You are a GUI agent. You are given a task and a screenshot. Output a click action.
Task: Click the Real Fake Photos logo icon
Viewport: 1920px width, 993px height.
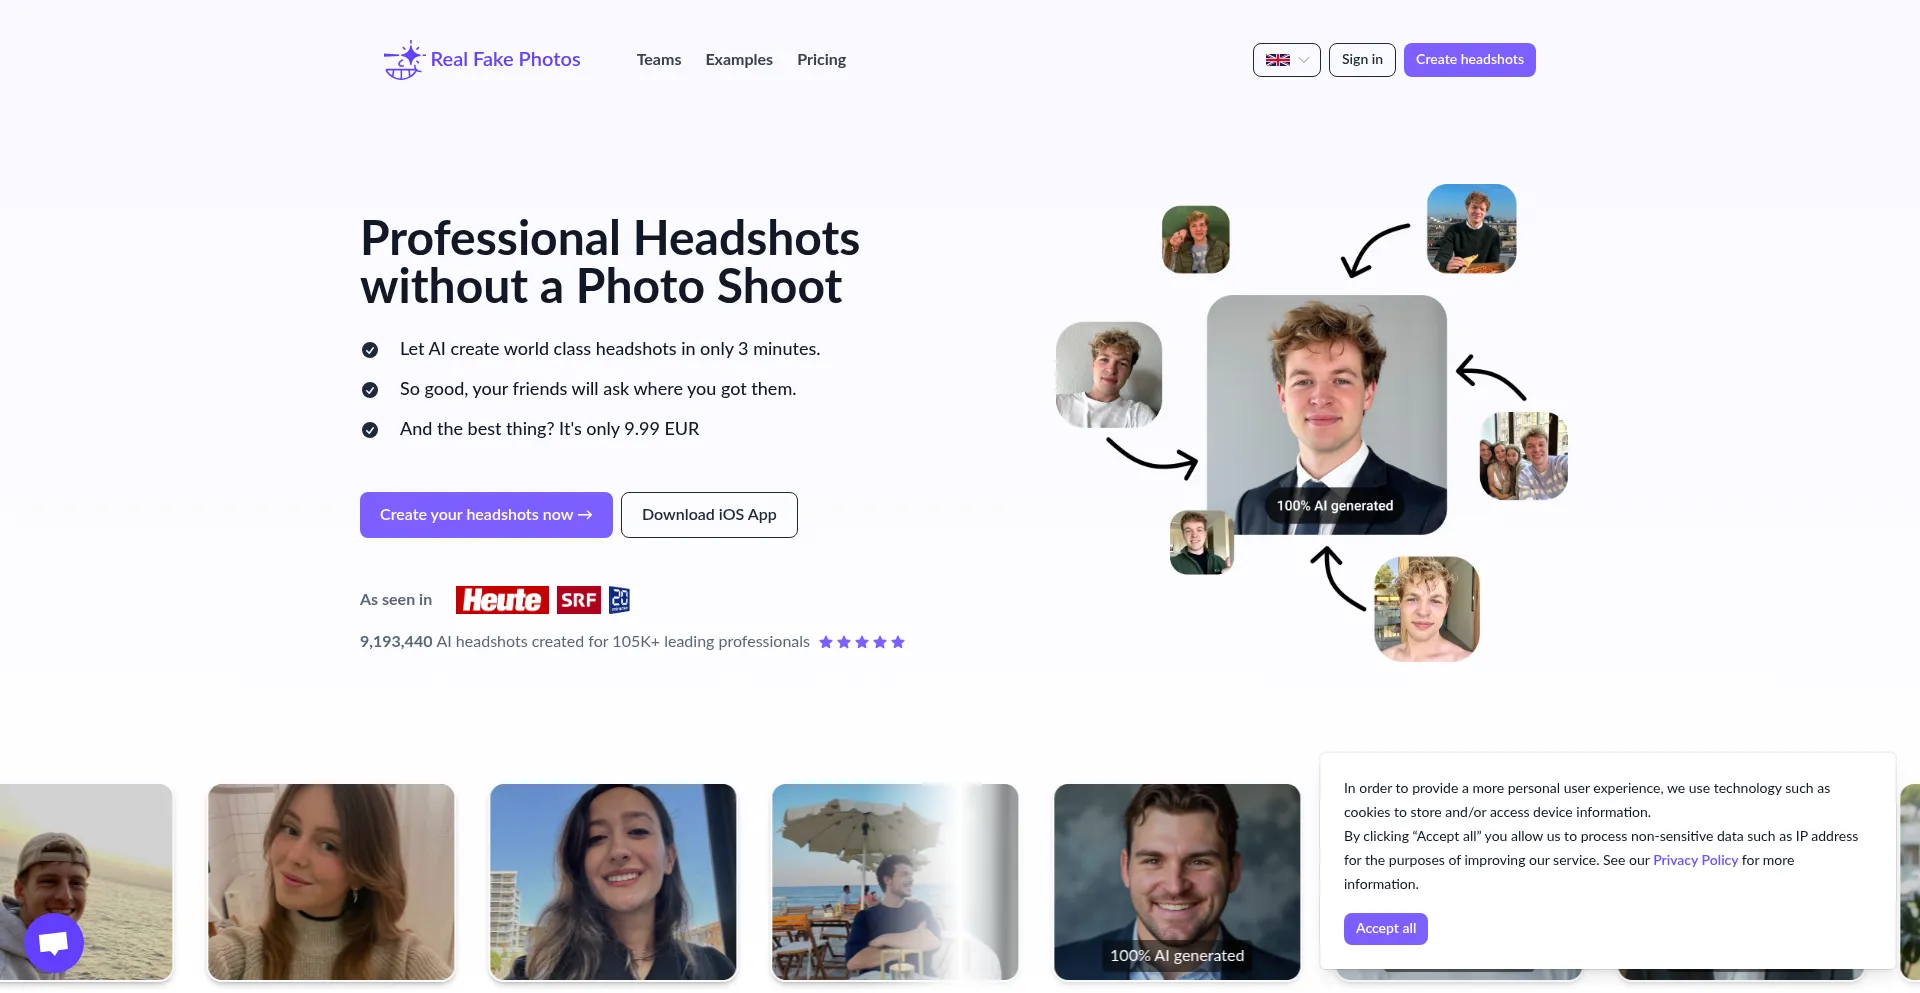point(403,60)
